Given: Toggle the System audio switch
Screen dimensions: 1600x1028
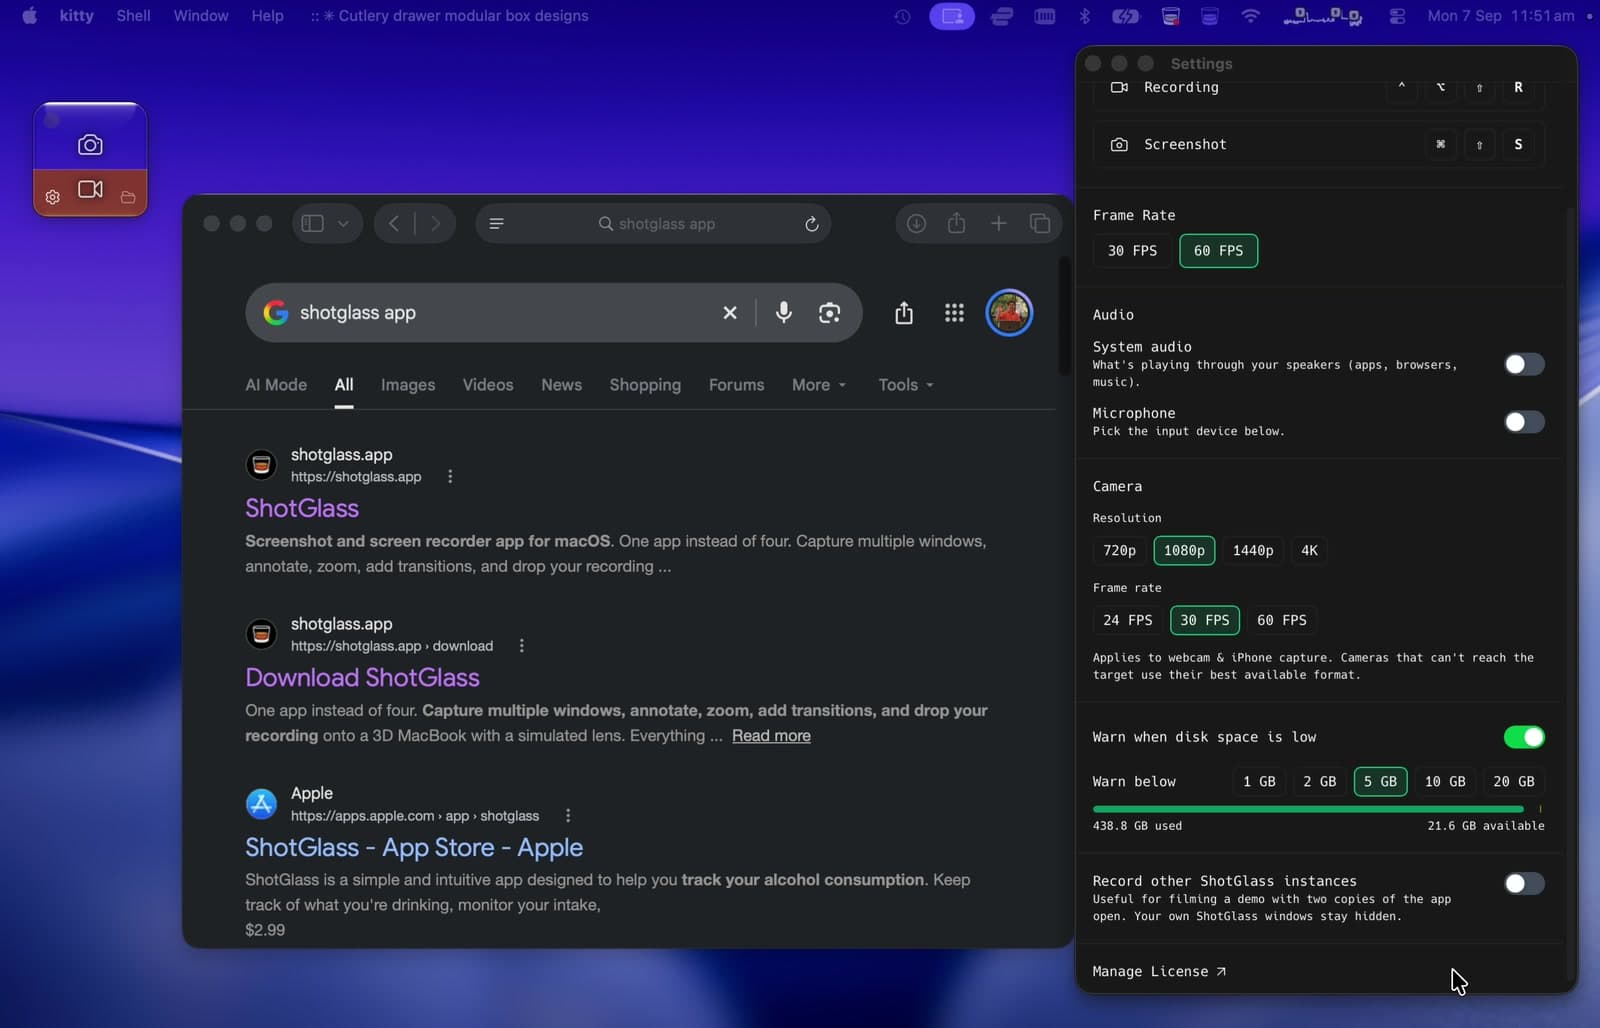Looking at the screenshot, I should point(1524,364).
